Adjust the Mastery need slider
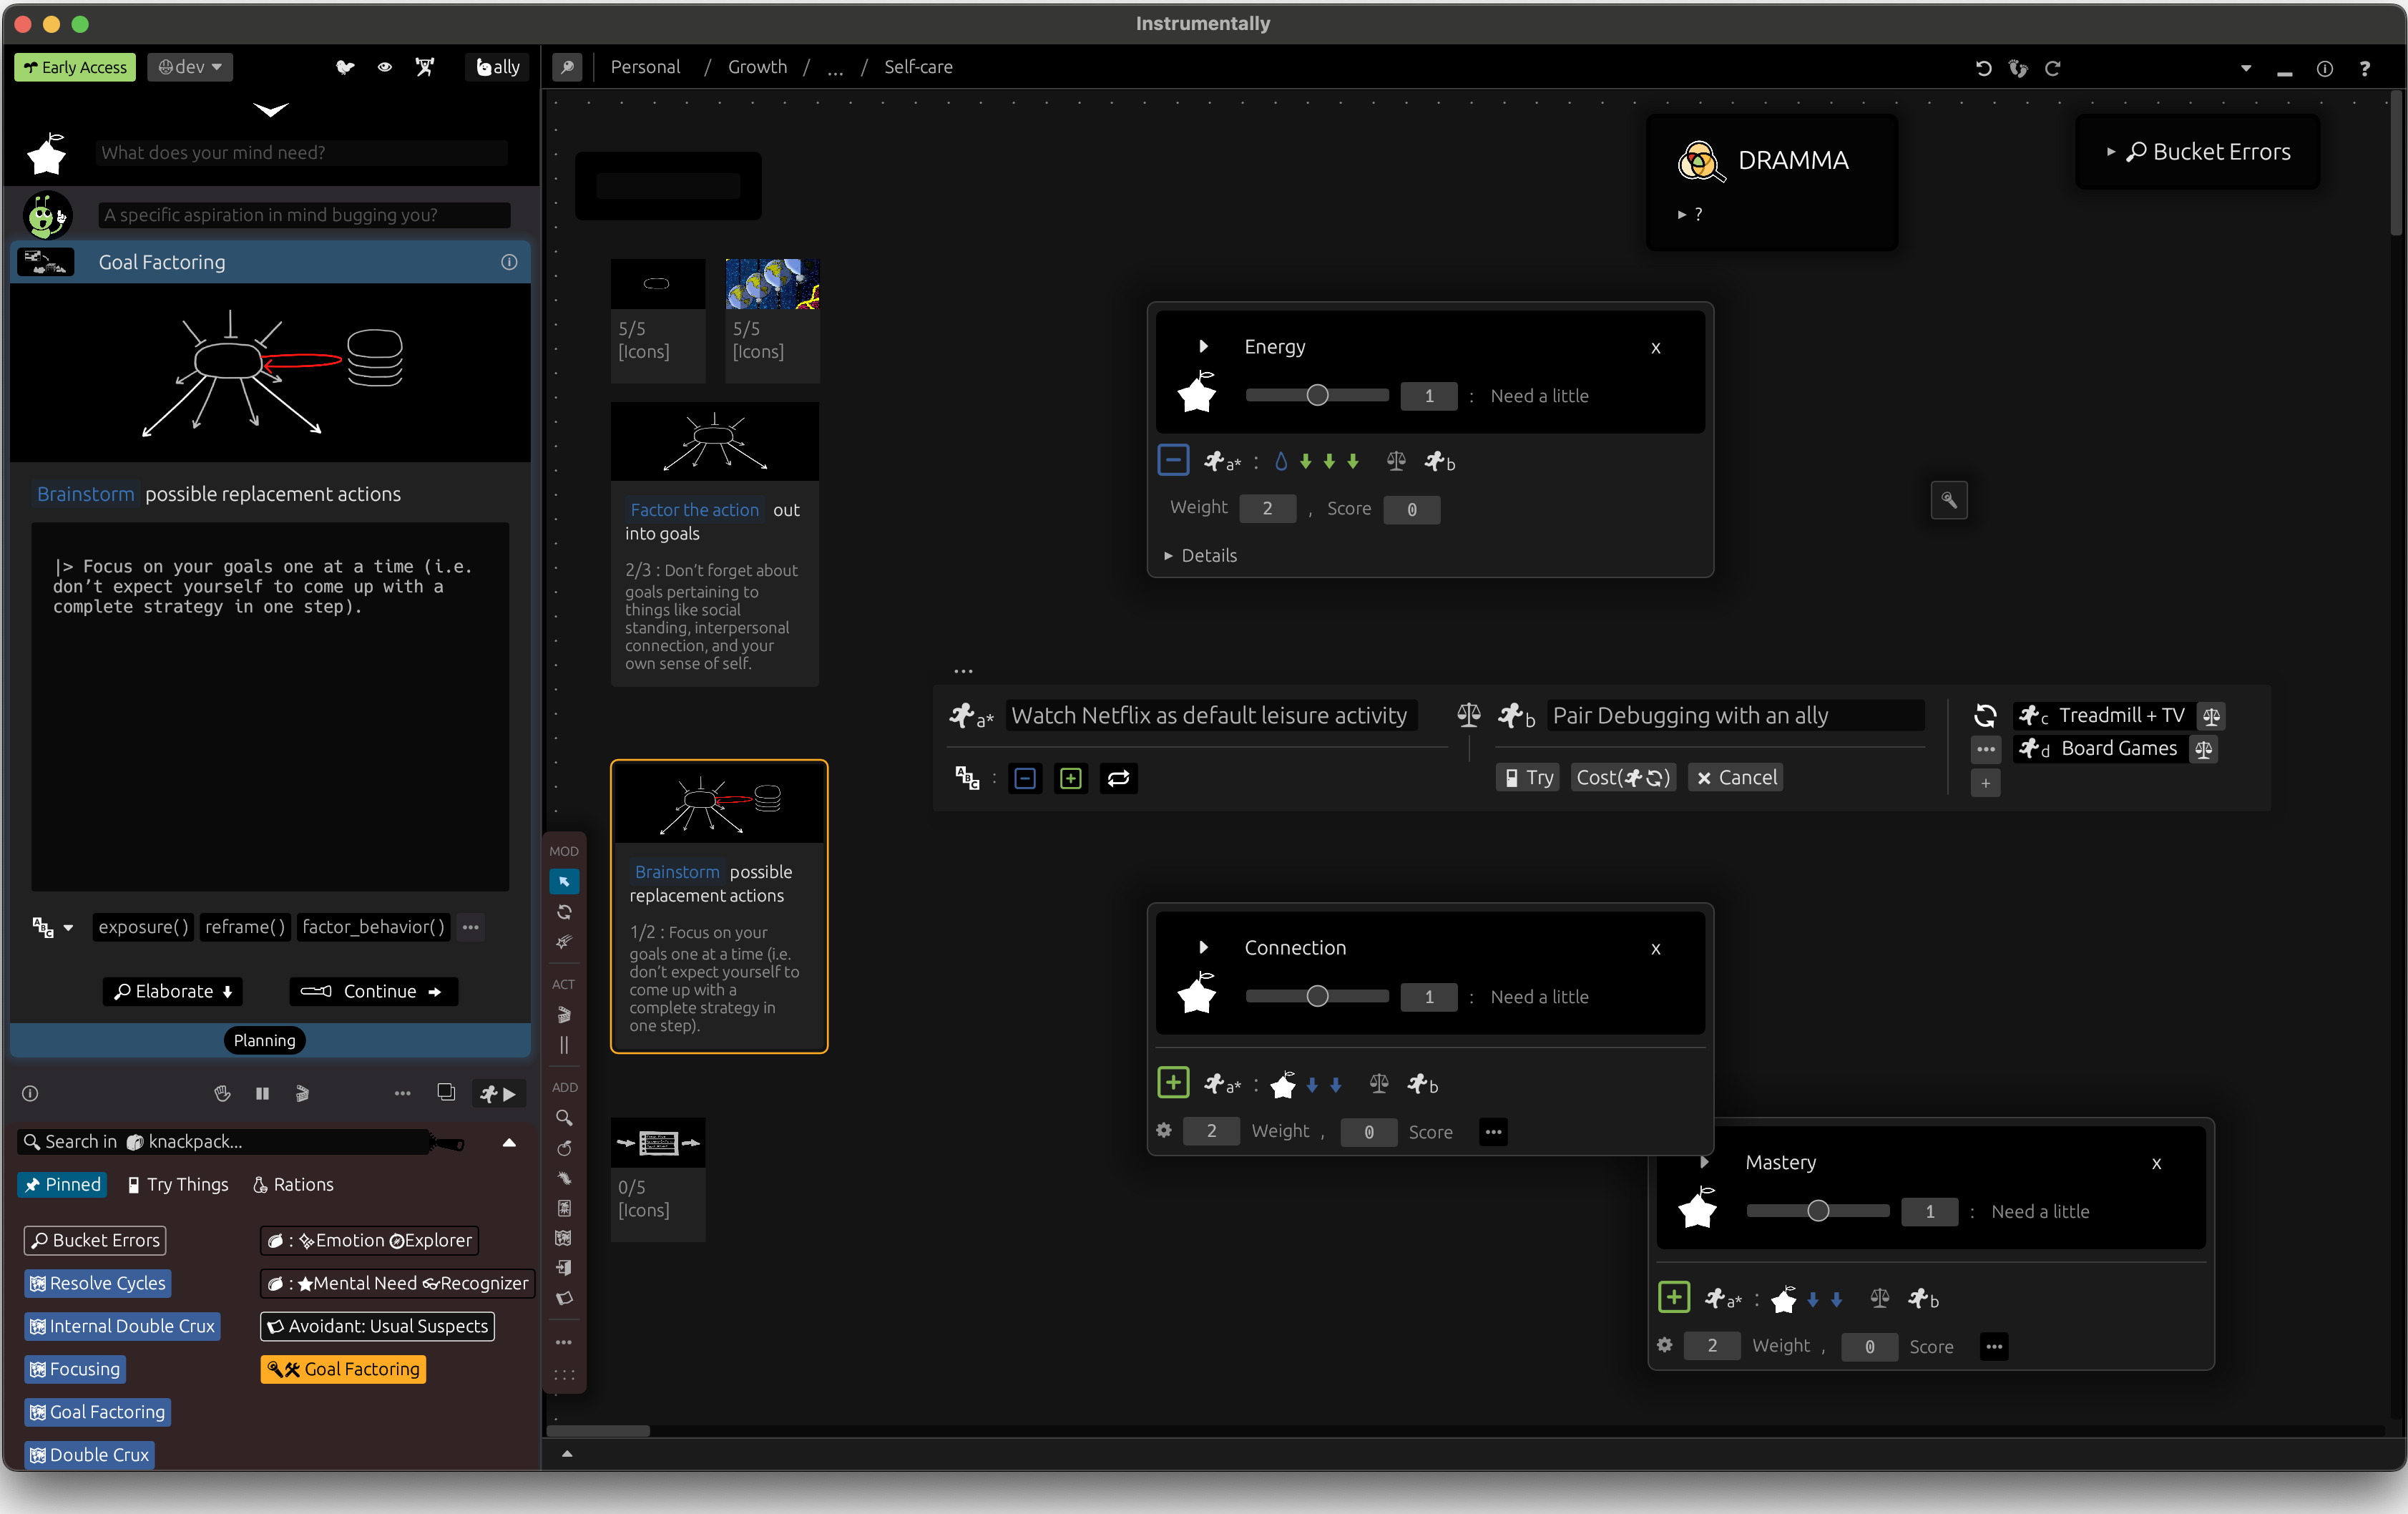 click(x=1818, y=1211)
